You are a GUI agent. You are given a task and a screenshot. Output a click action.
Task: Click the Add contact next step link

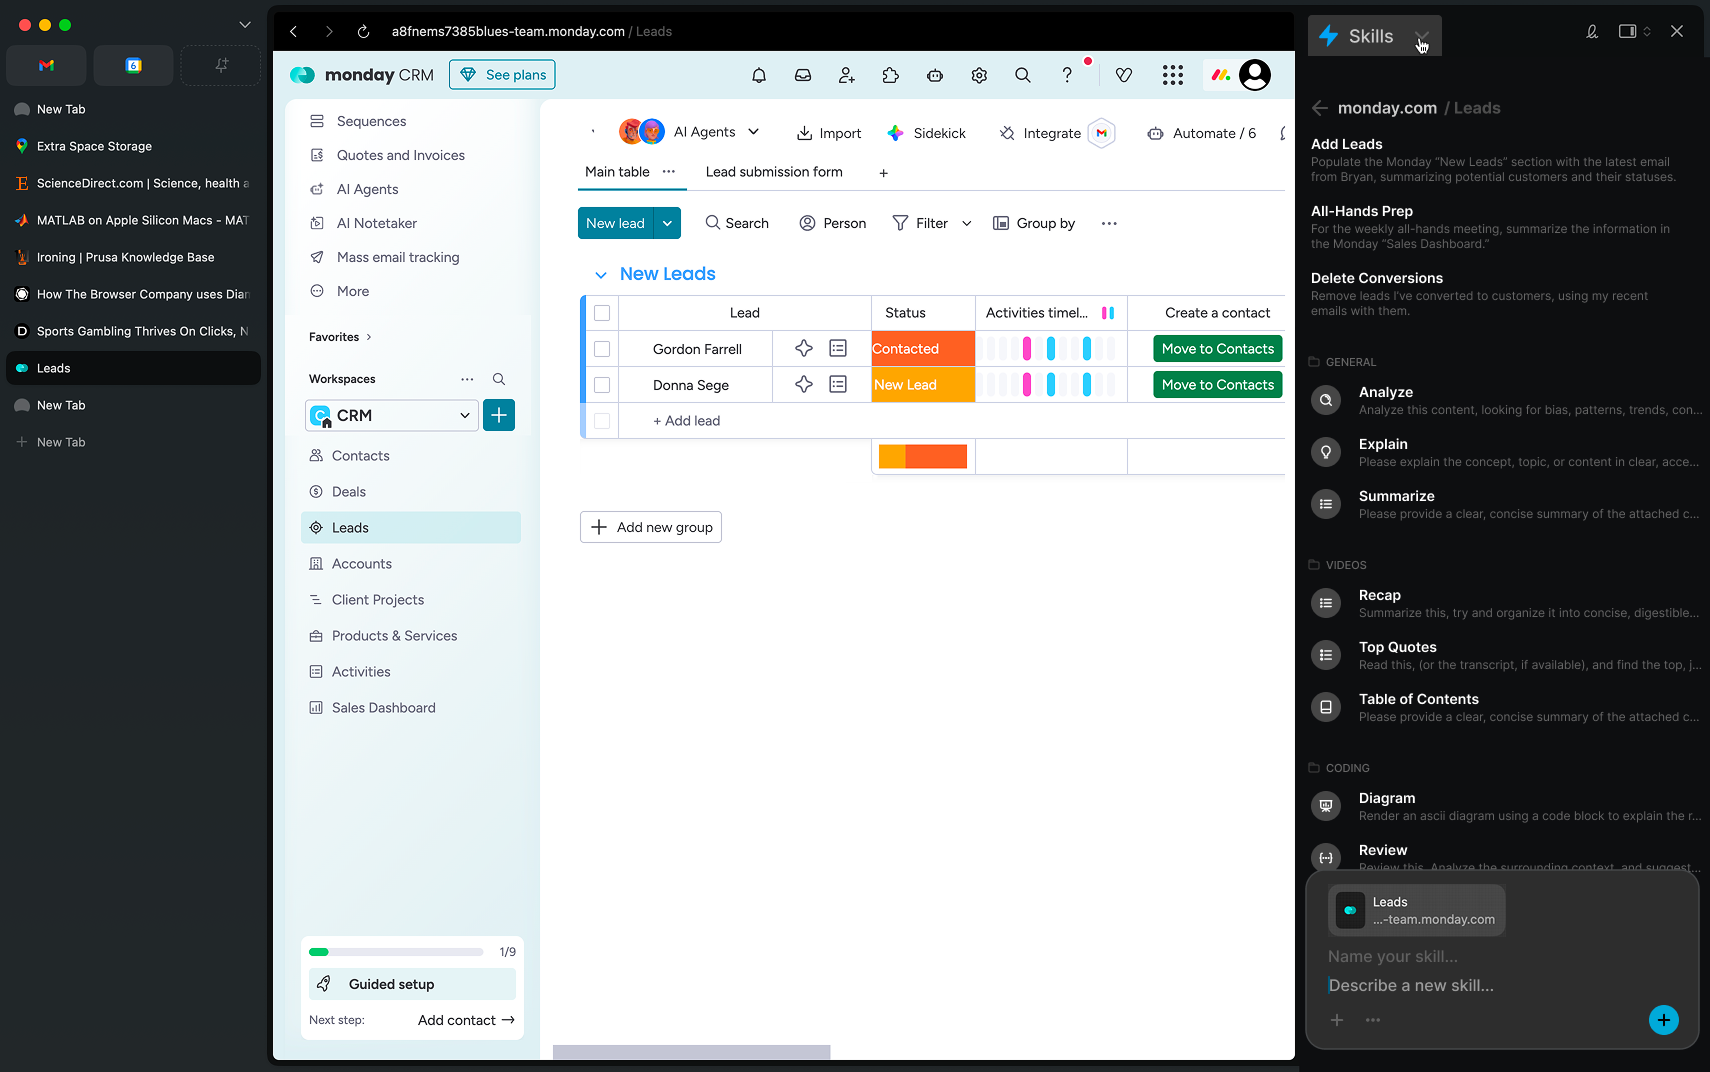click(x=466, y=1020)
